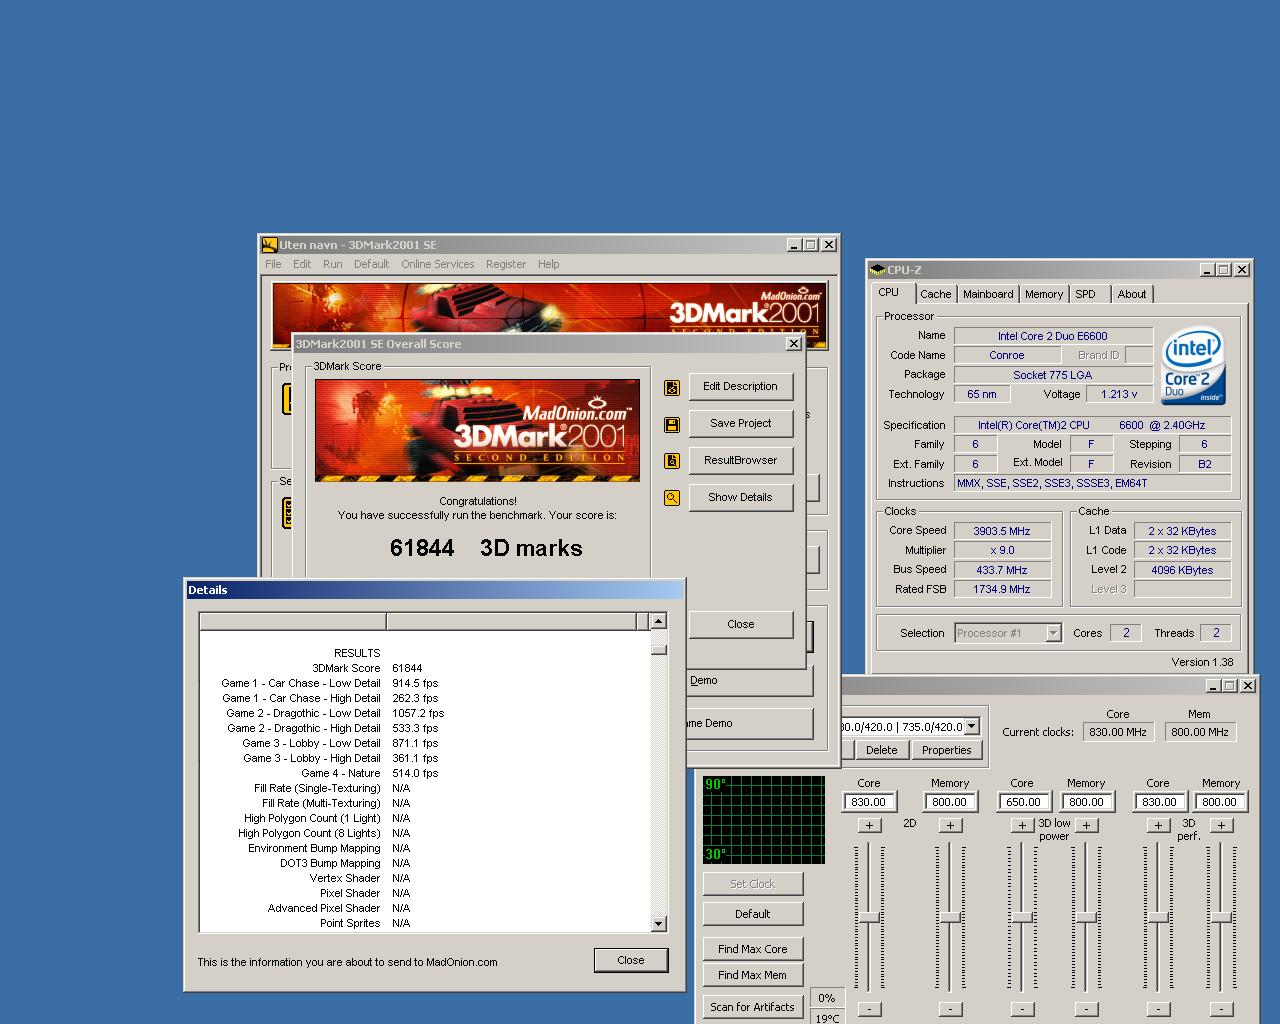This screenshot has height=1024, width=1280.
Task: Open the Run menu in 3DMark2001
Action: [332, 264]
